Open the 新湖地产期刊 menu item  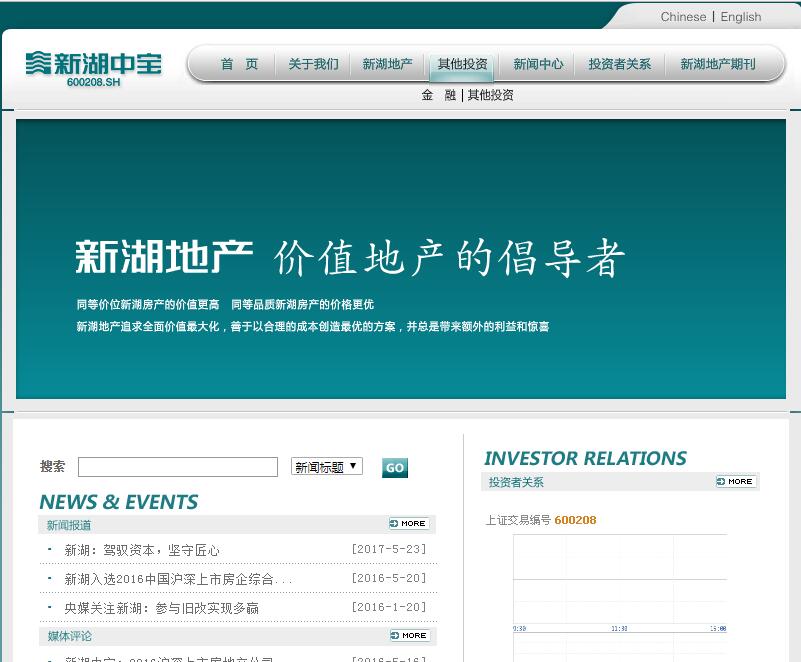click(718, 64)
